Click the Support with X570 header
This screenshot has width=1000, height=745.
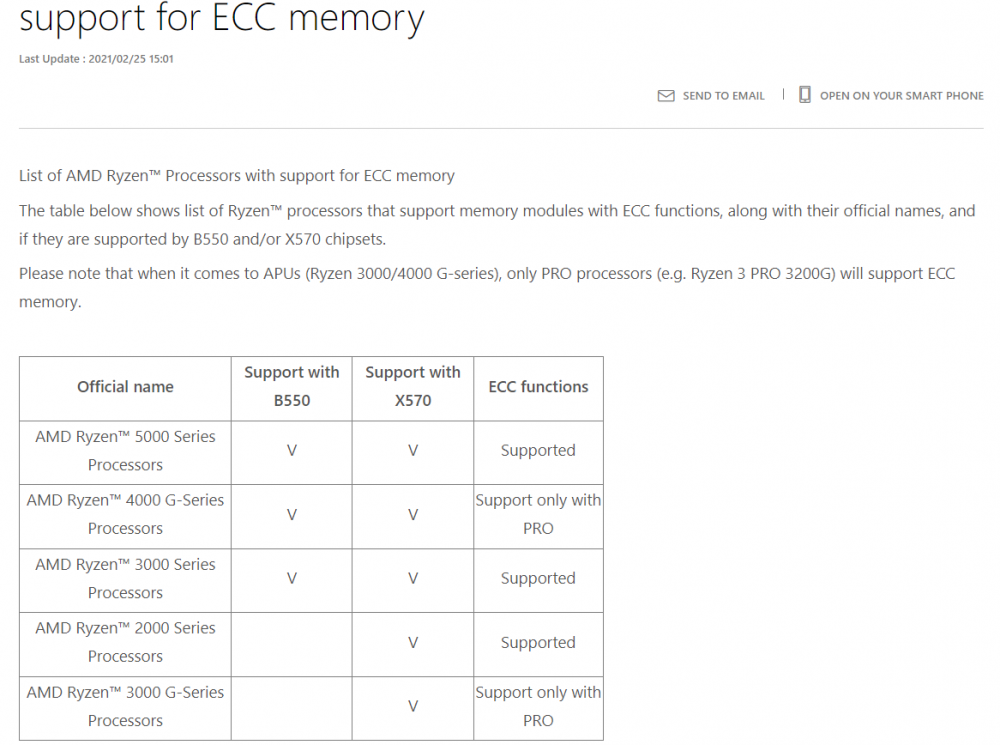413,387
